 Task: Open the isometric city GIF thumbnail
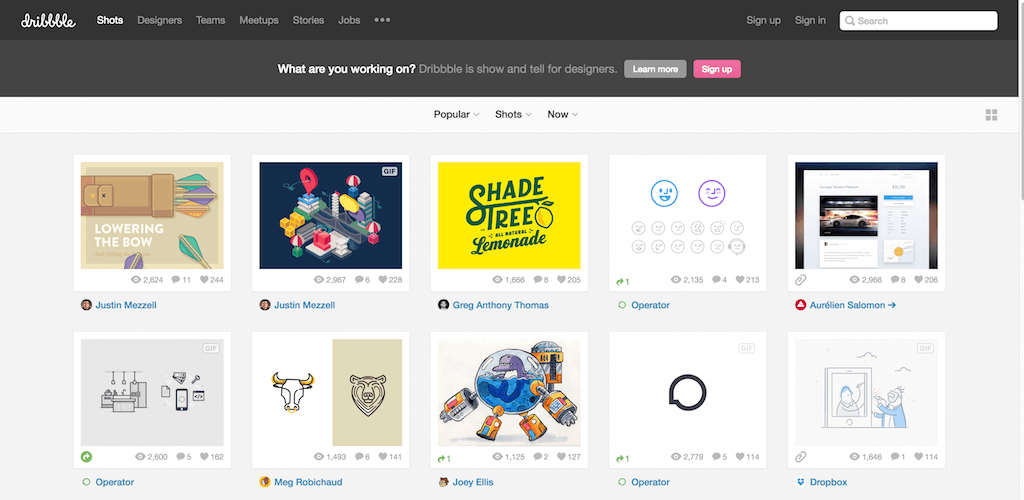330,215
